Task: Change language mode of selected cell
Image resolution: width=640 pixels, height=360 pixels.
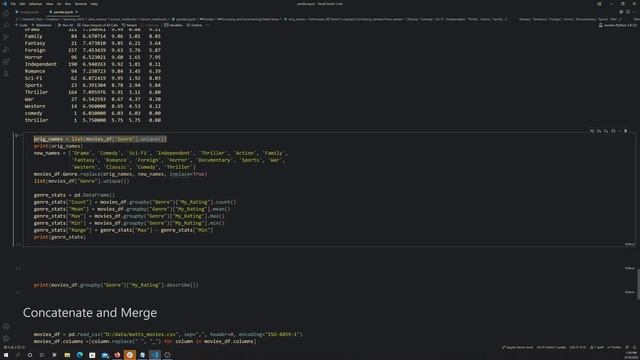Action: [x=629, y=244]
